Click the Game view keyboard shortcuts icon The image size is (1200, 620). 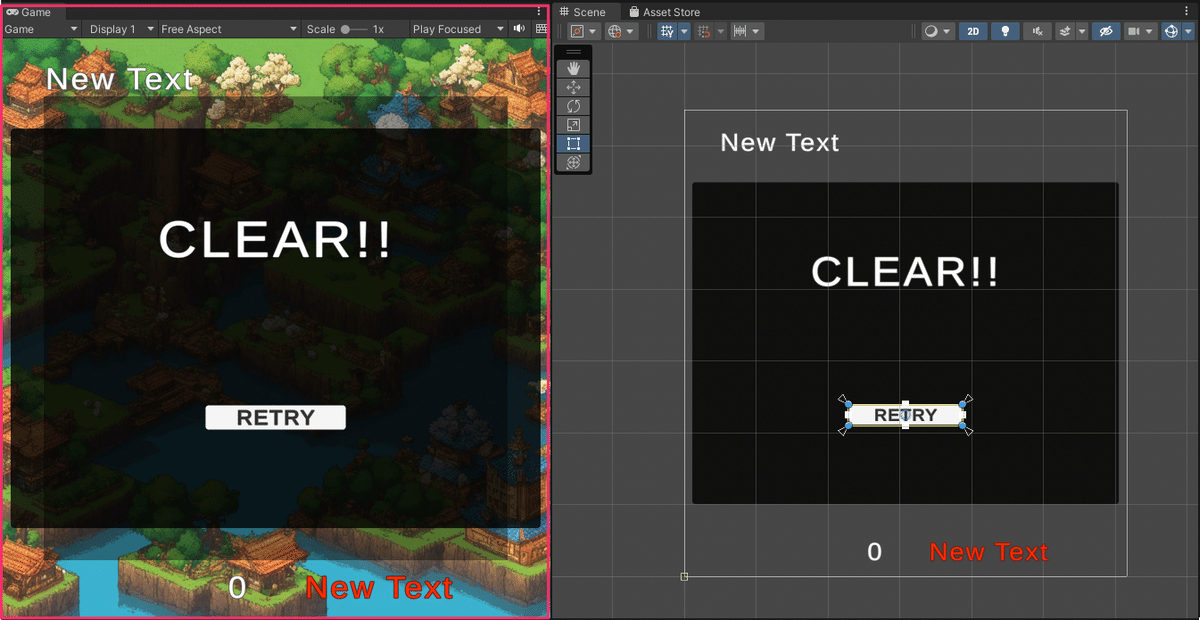(x=542, y=29)
